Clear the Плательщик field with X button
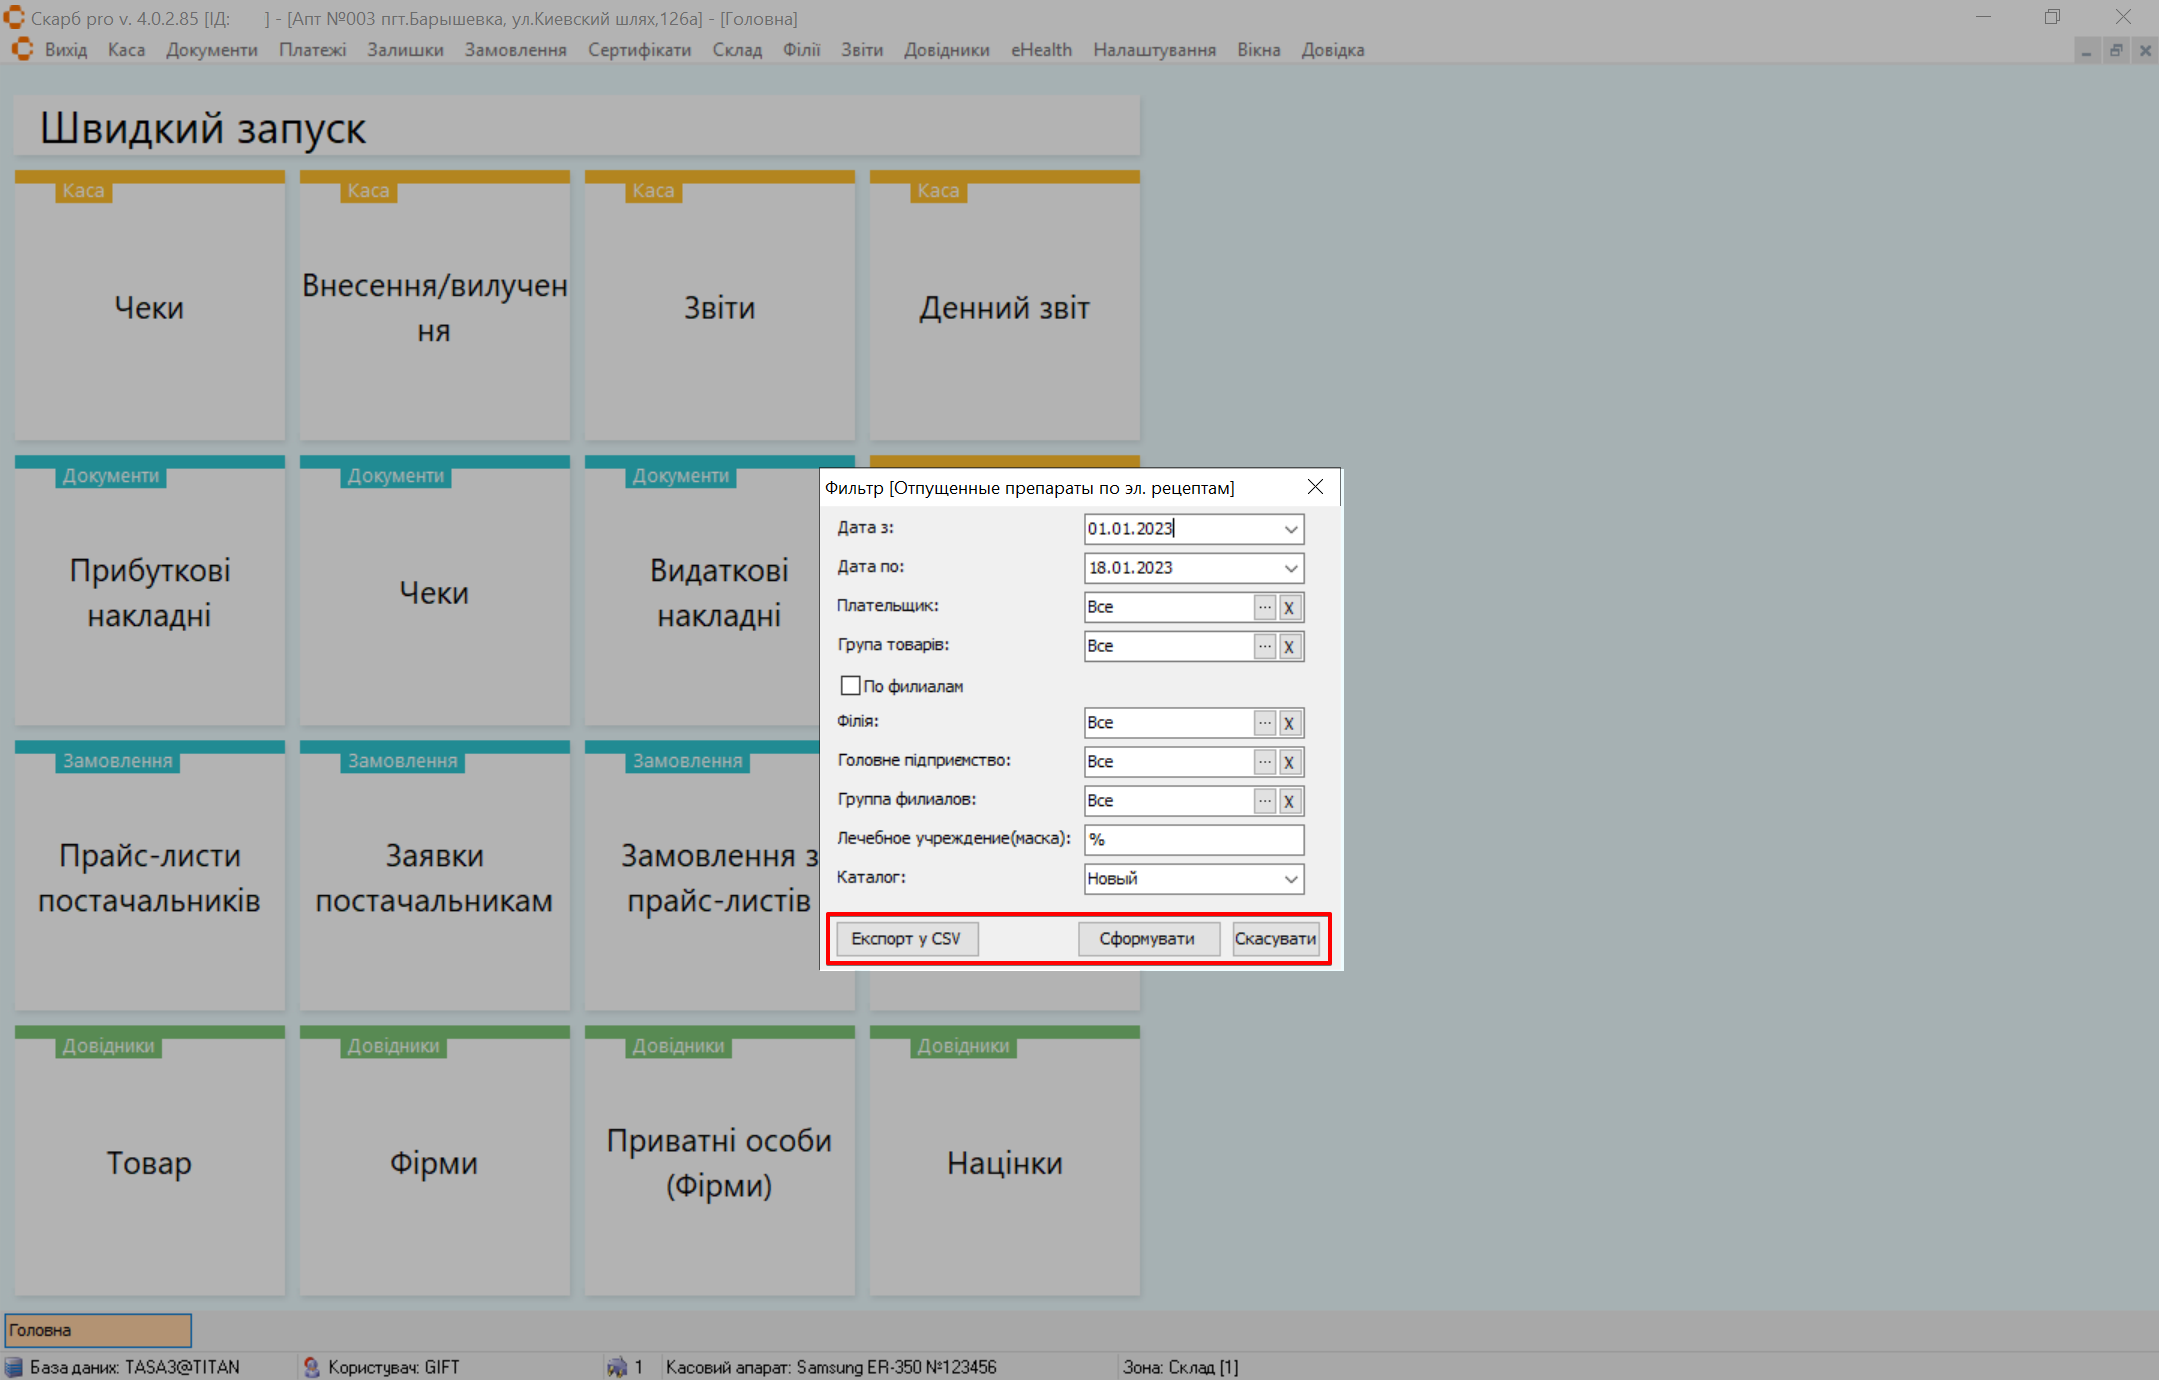This screenshot has width=2159, height=1380. pos(1289,607)
